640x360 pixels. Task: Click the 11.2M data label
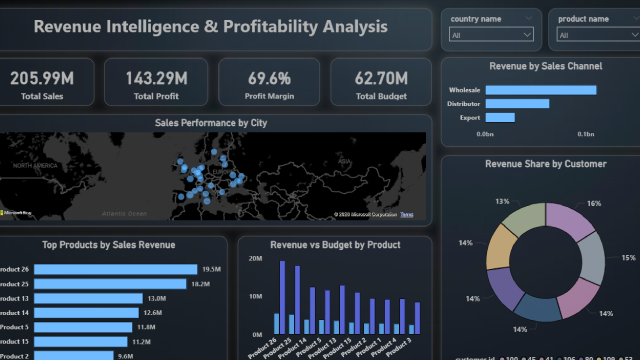[141, 342]
